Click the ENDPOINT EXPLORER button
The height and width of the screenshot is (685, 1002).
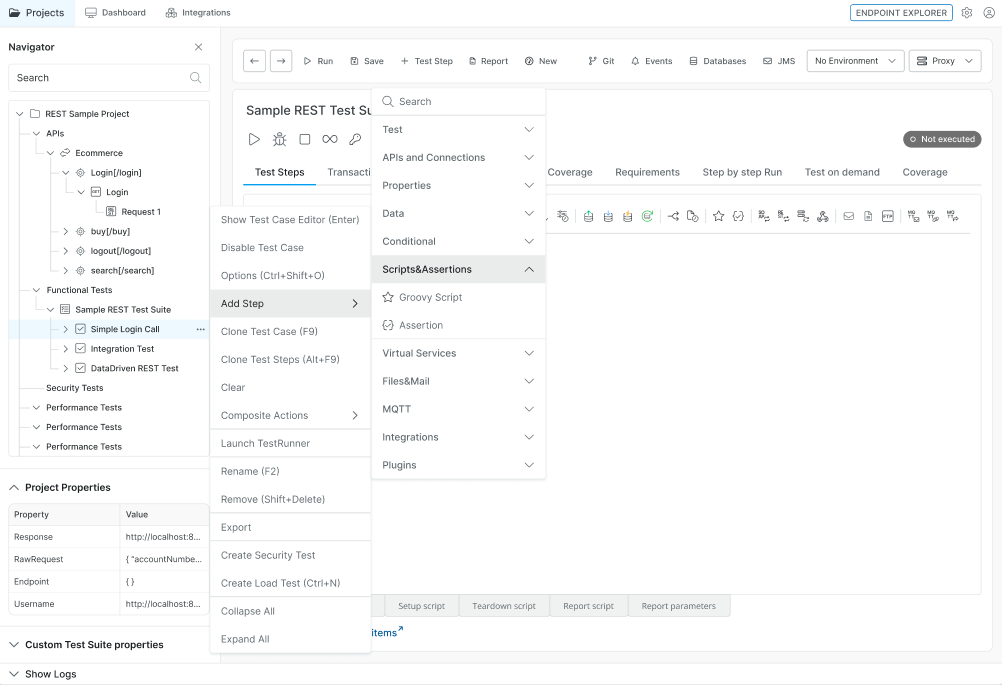point(901,13)
